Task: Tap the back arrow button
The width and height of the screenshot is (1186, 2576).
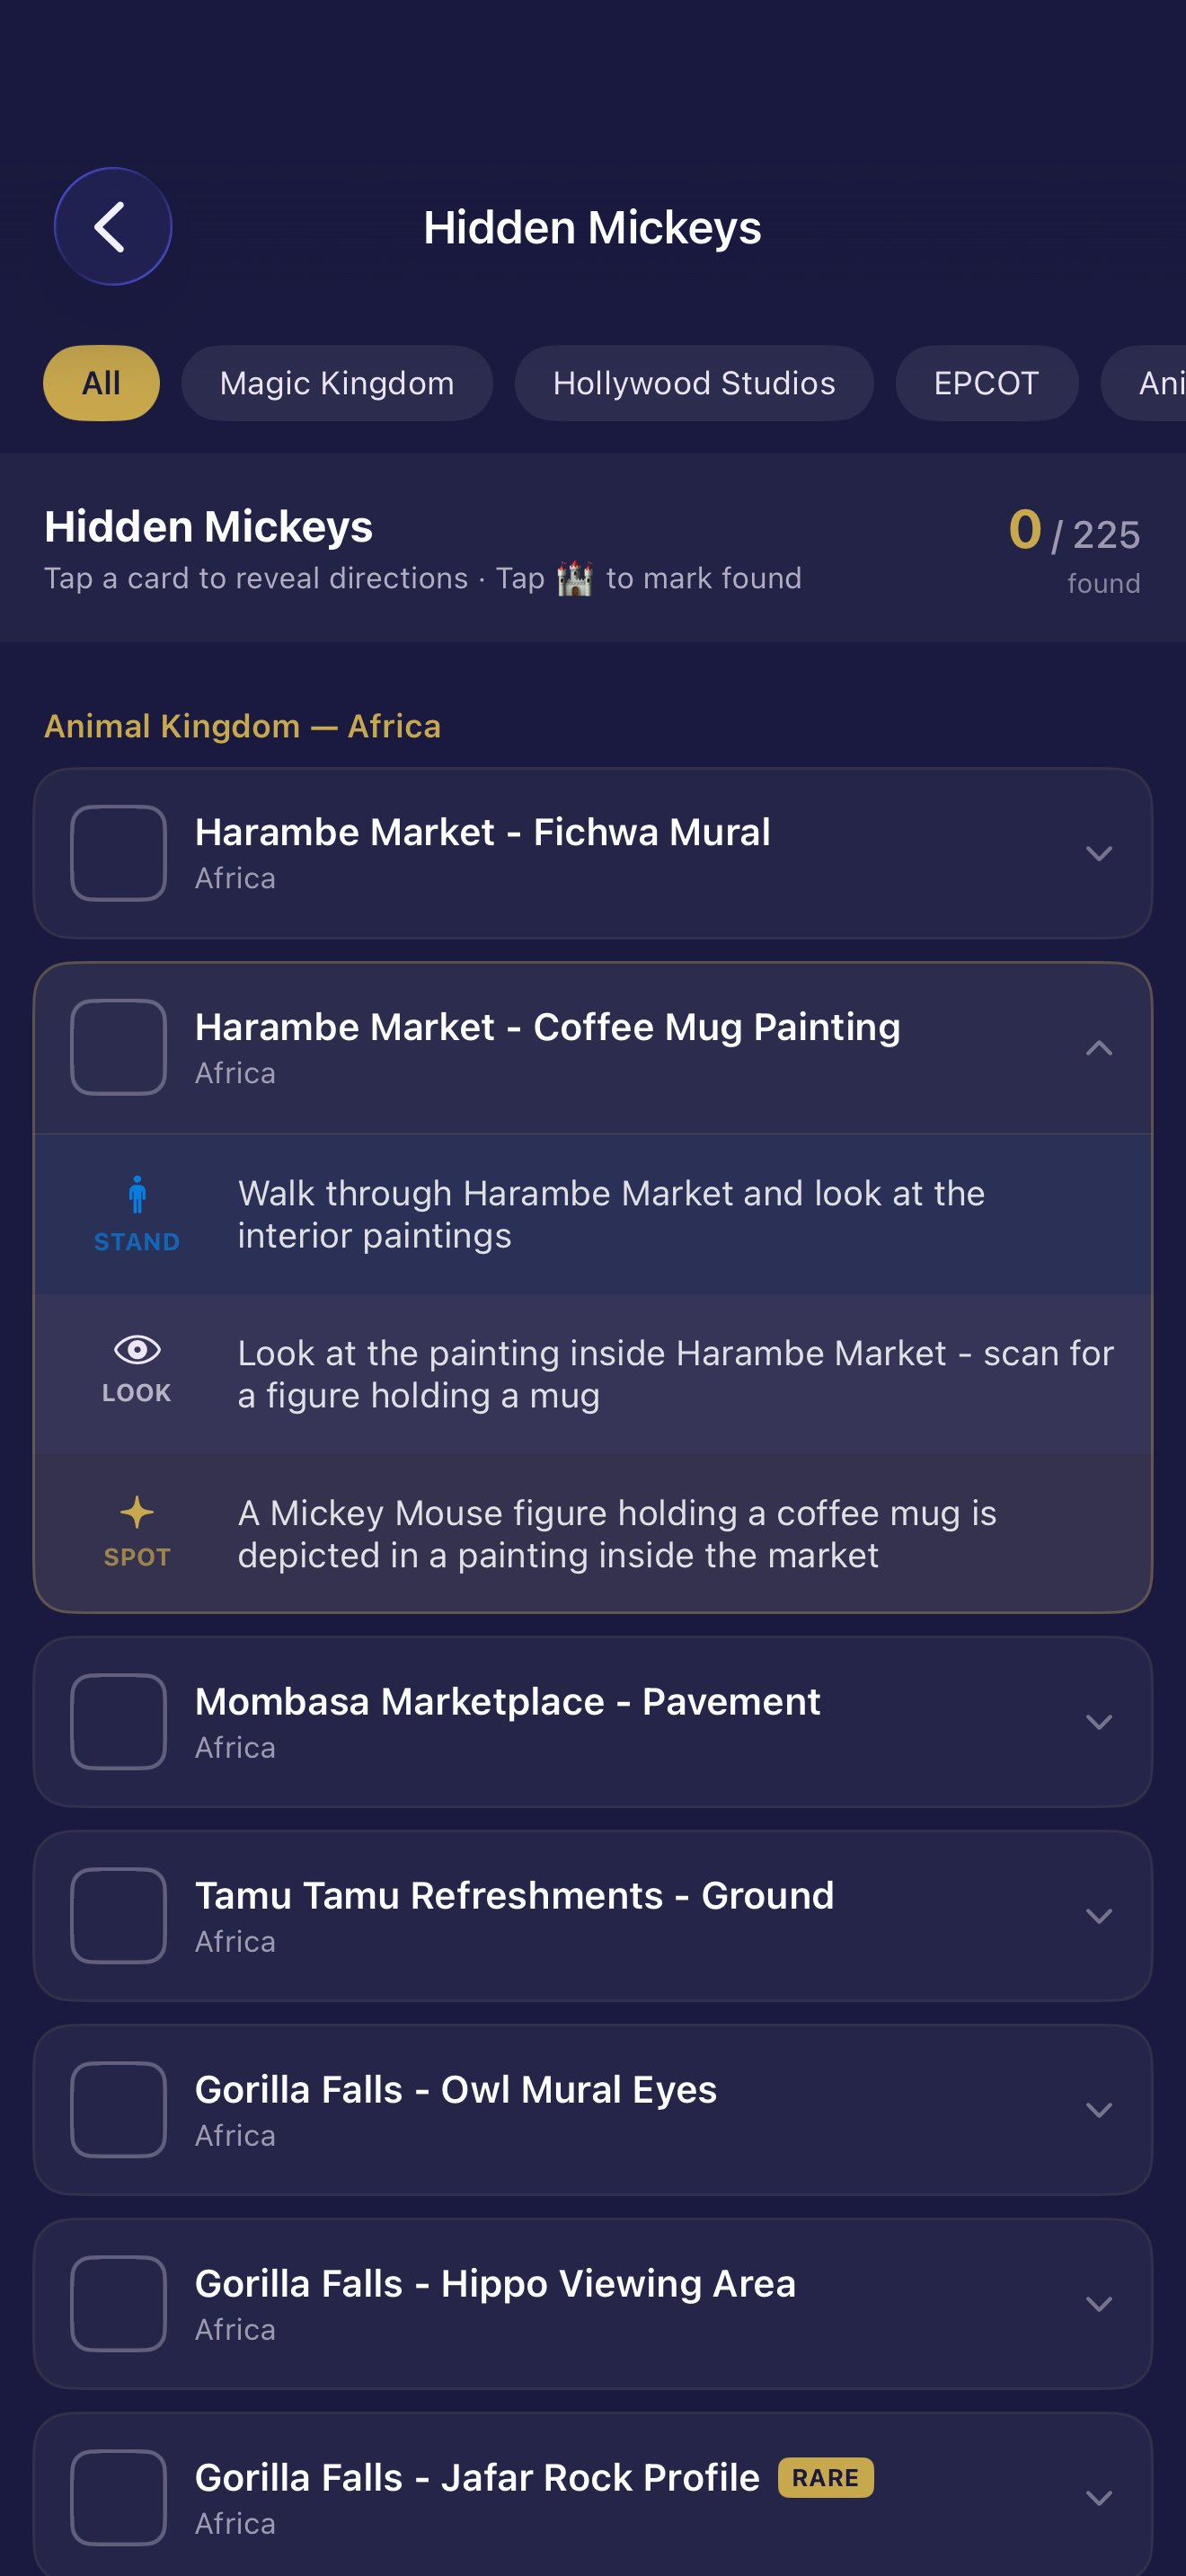Action: (113, 227)
